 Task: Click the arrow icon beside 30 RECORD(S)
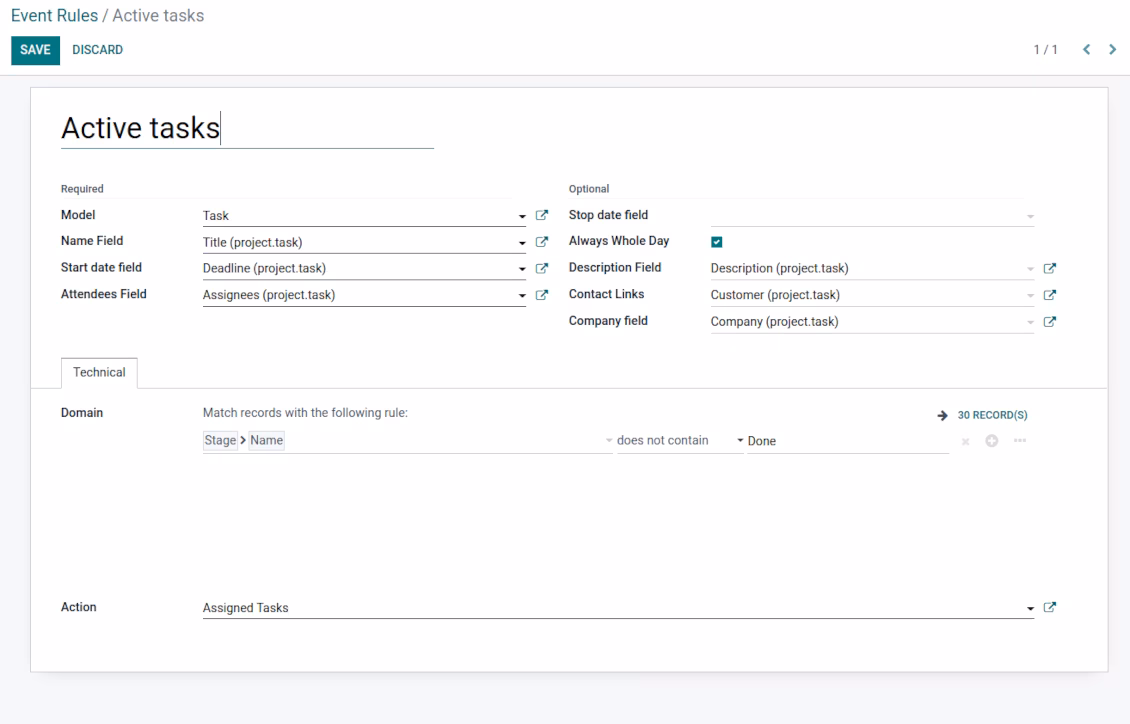(x=943, y=415)
